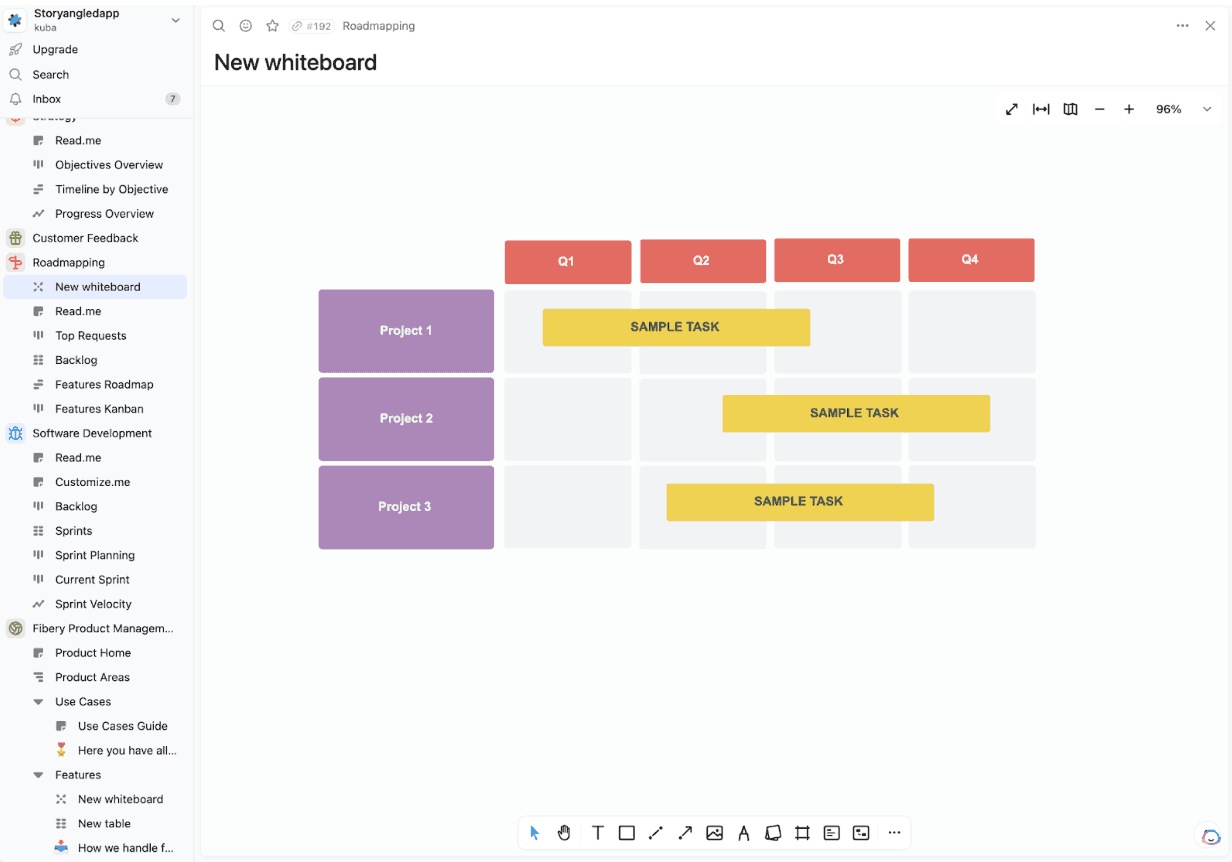The image size is (1232, 862).
Task: Select the hand pan tool
Action: click(x=564, y=832)
